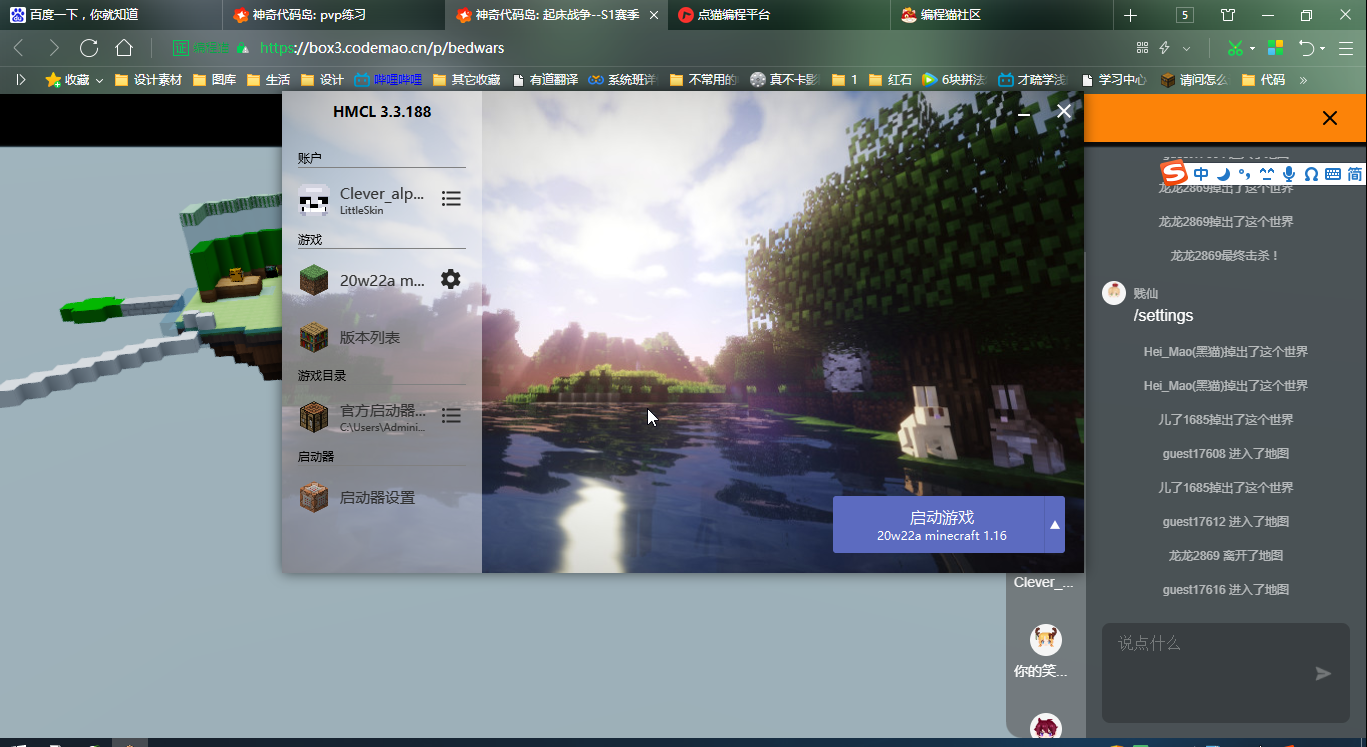Select the 20w22a game version entry
The width and height of the screenshot is (1367, 747).
pyautogui.click(x=382, y=280)
